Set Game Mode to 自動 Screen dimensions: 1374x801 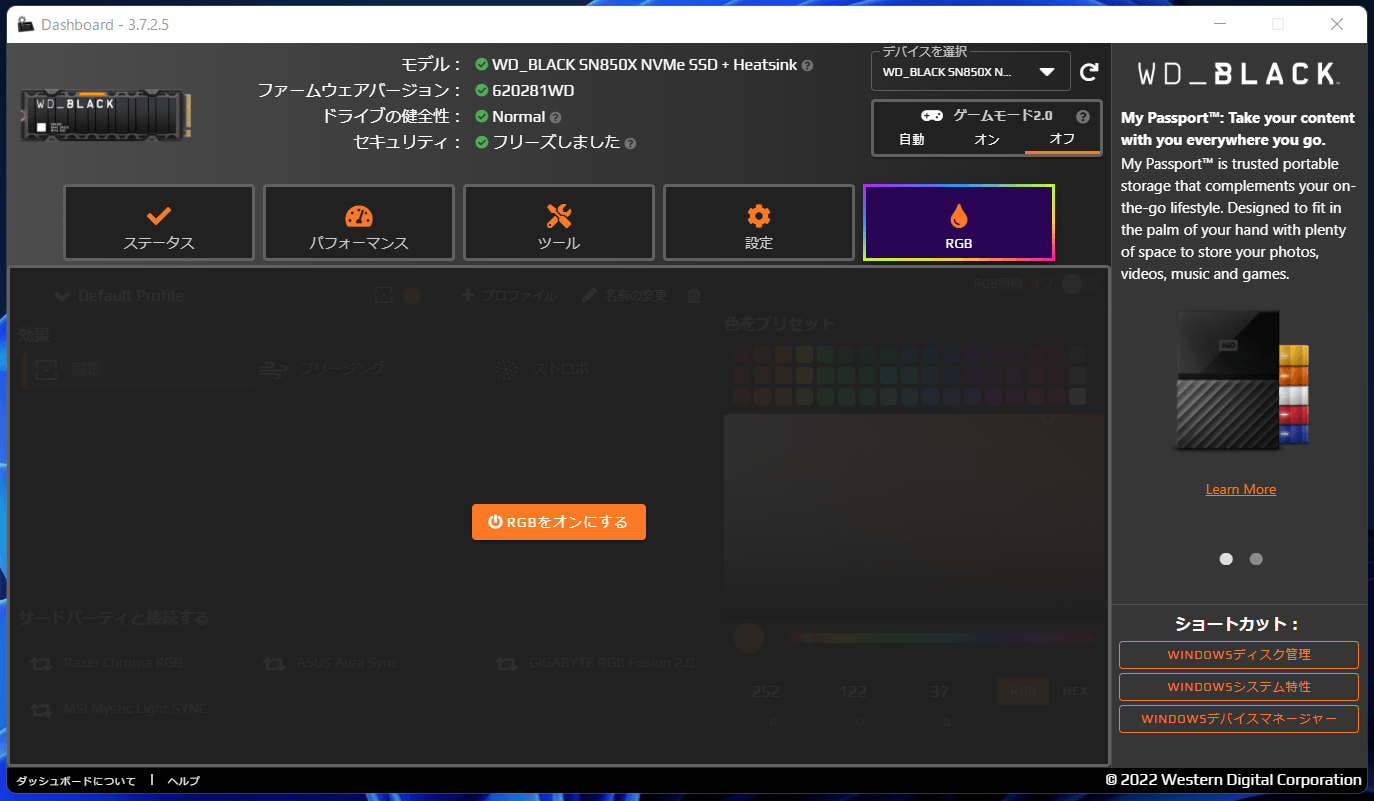tap(912, 140)
